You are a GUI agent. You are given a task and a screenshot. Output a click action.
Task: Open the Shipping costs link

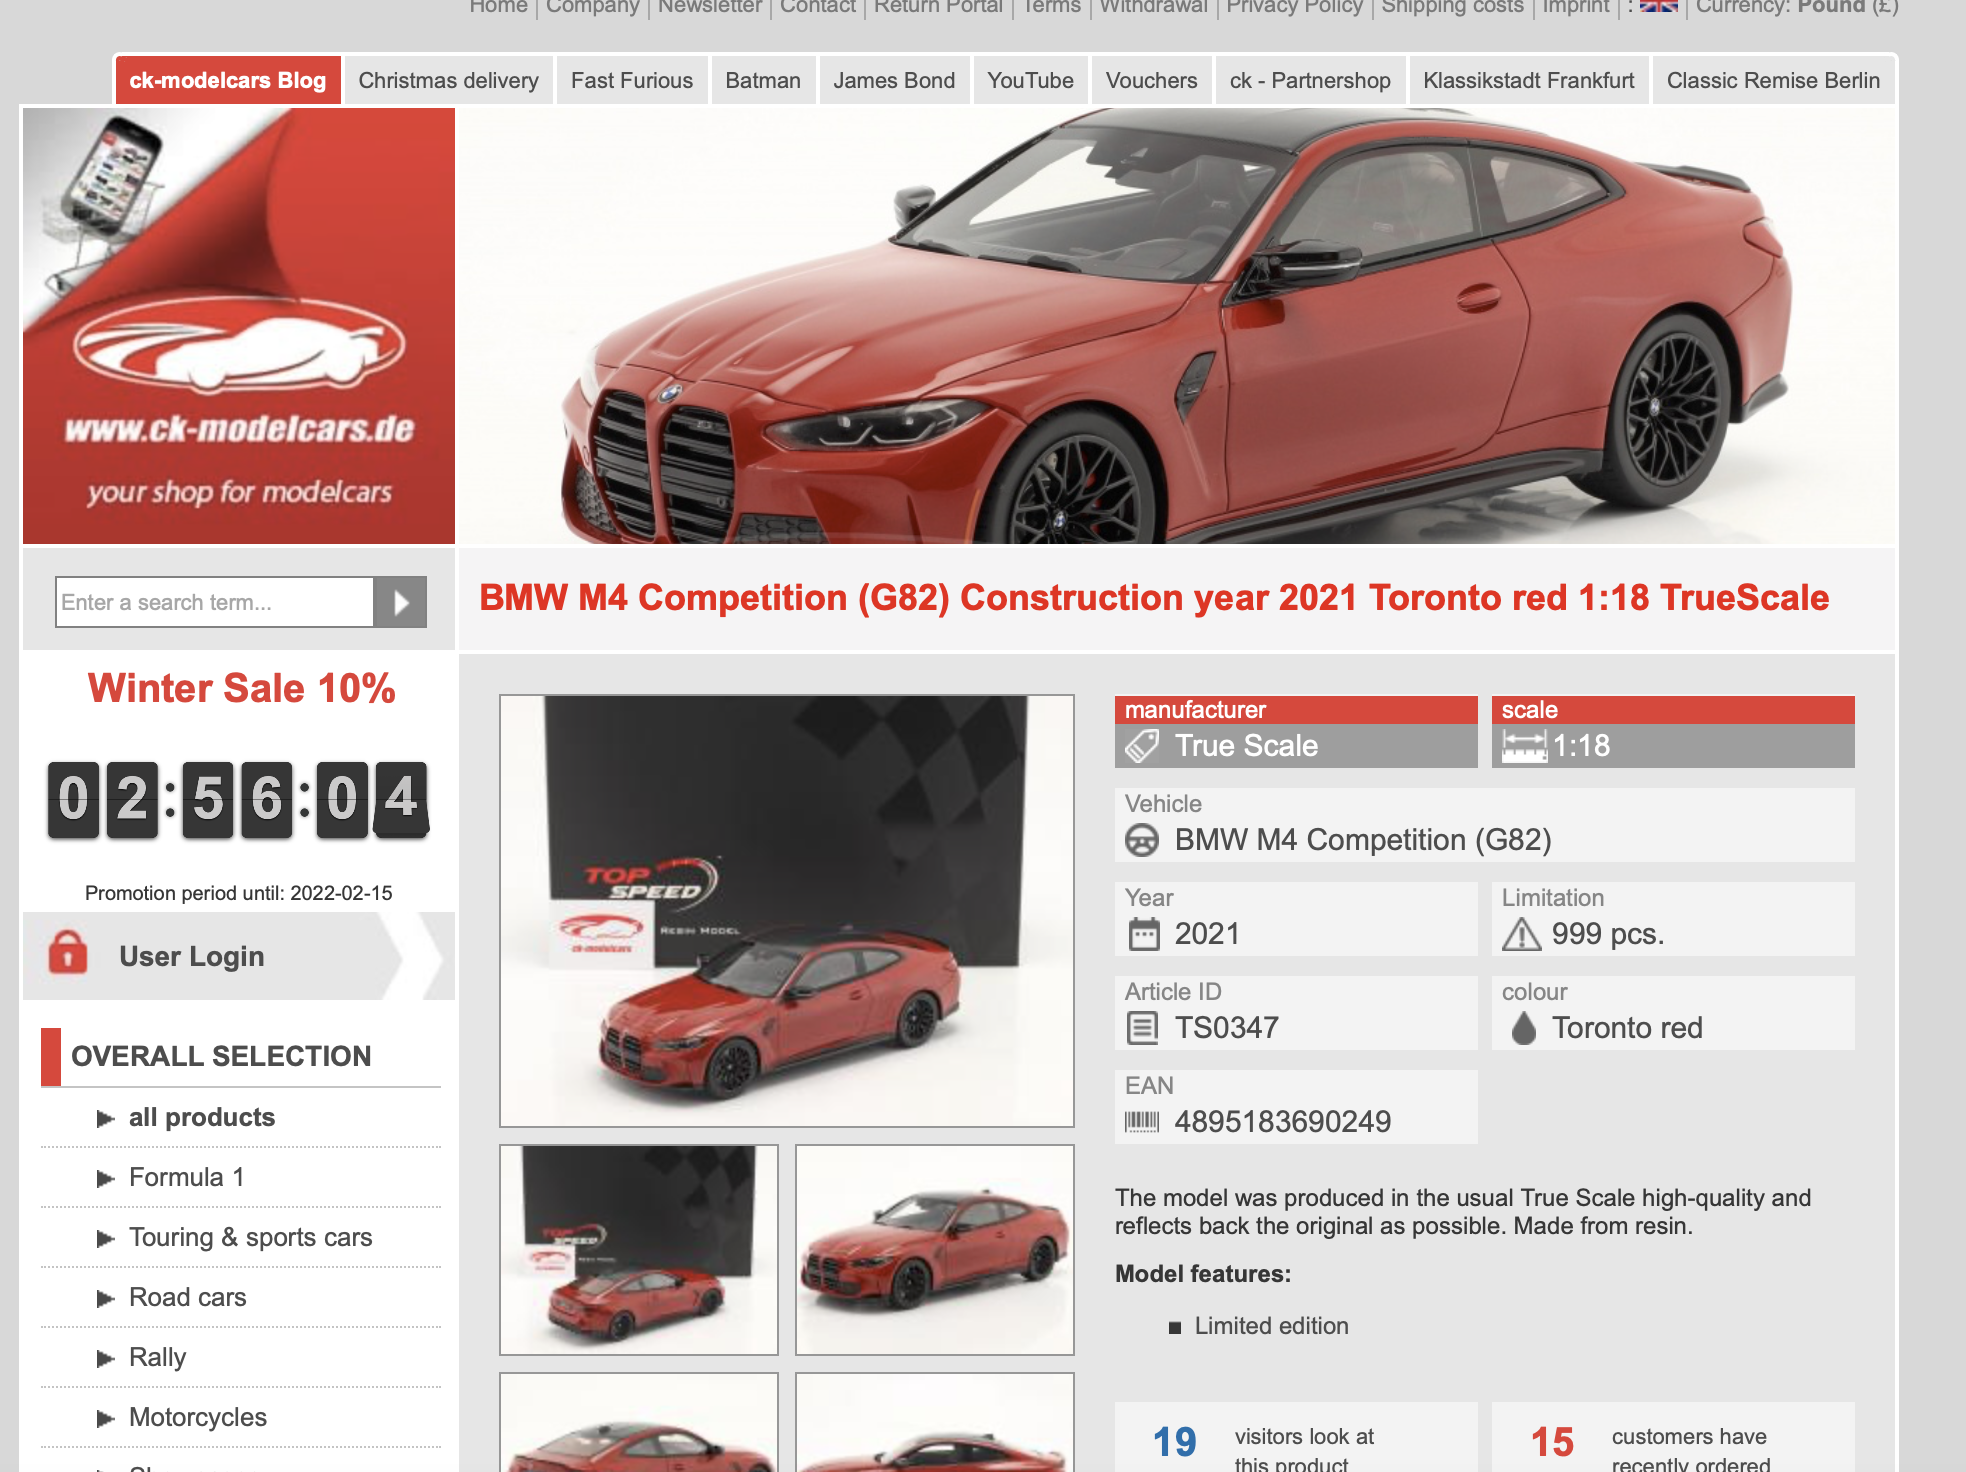[x=1452, y=7]
